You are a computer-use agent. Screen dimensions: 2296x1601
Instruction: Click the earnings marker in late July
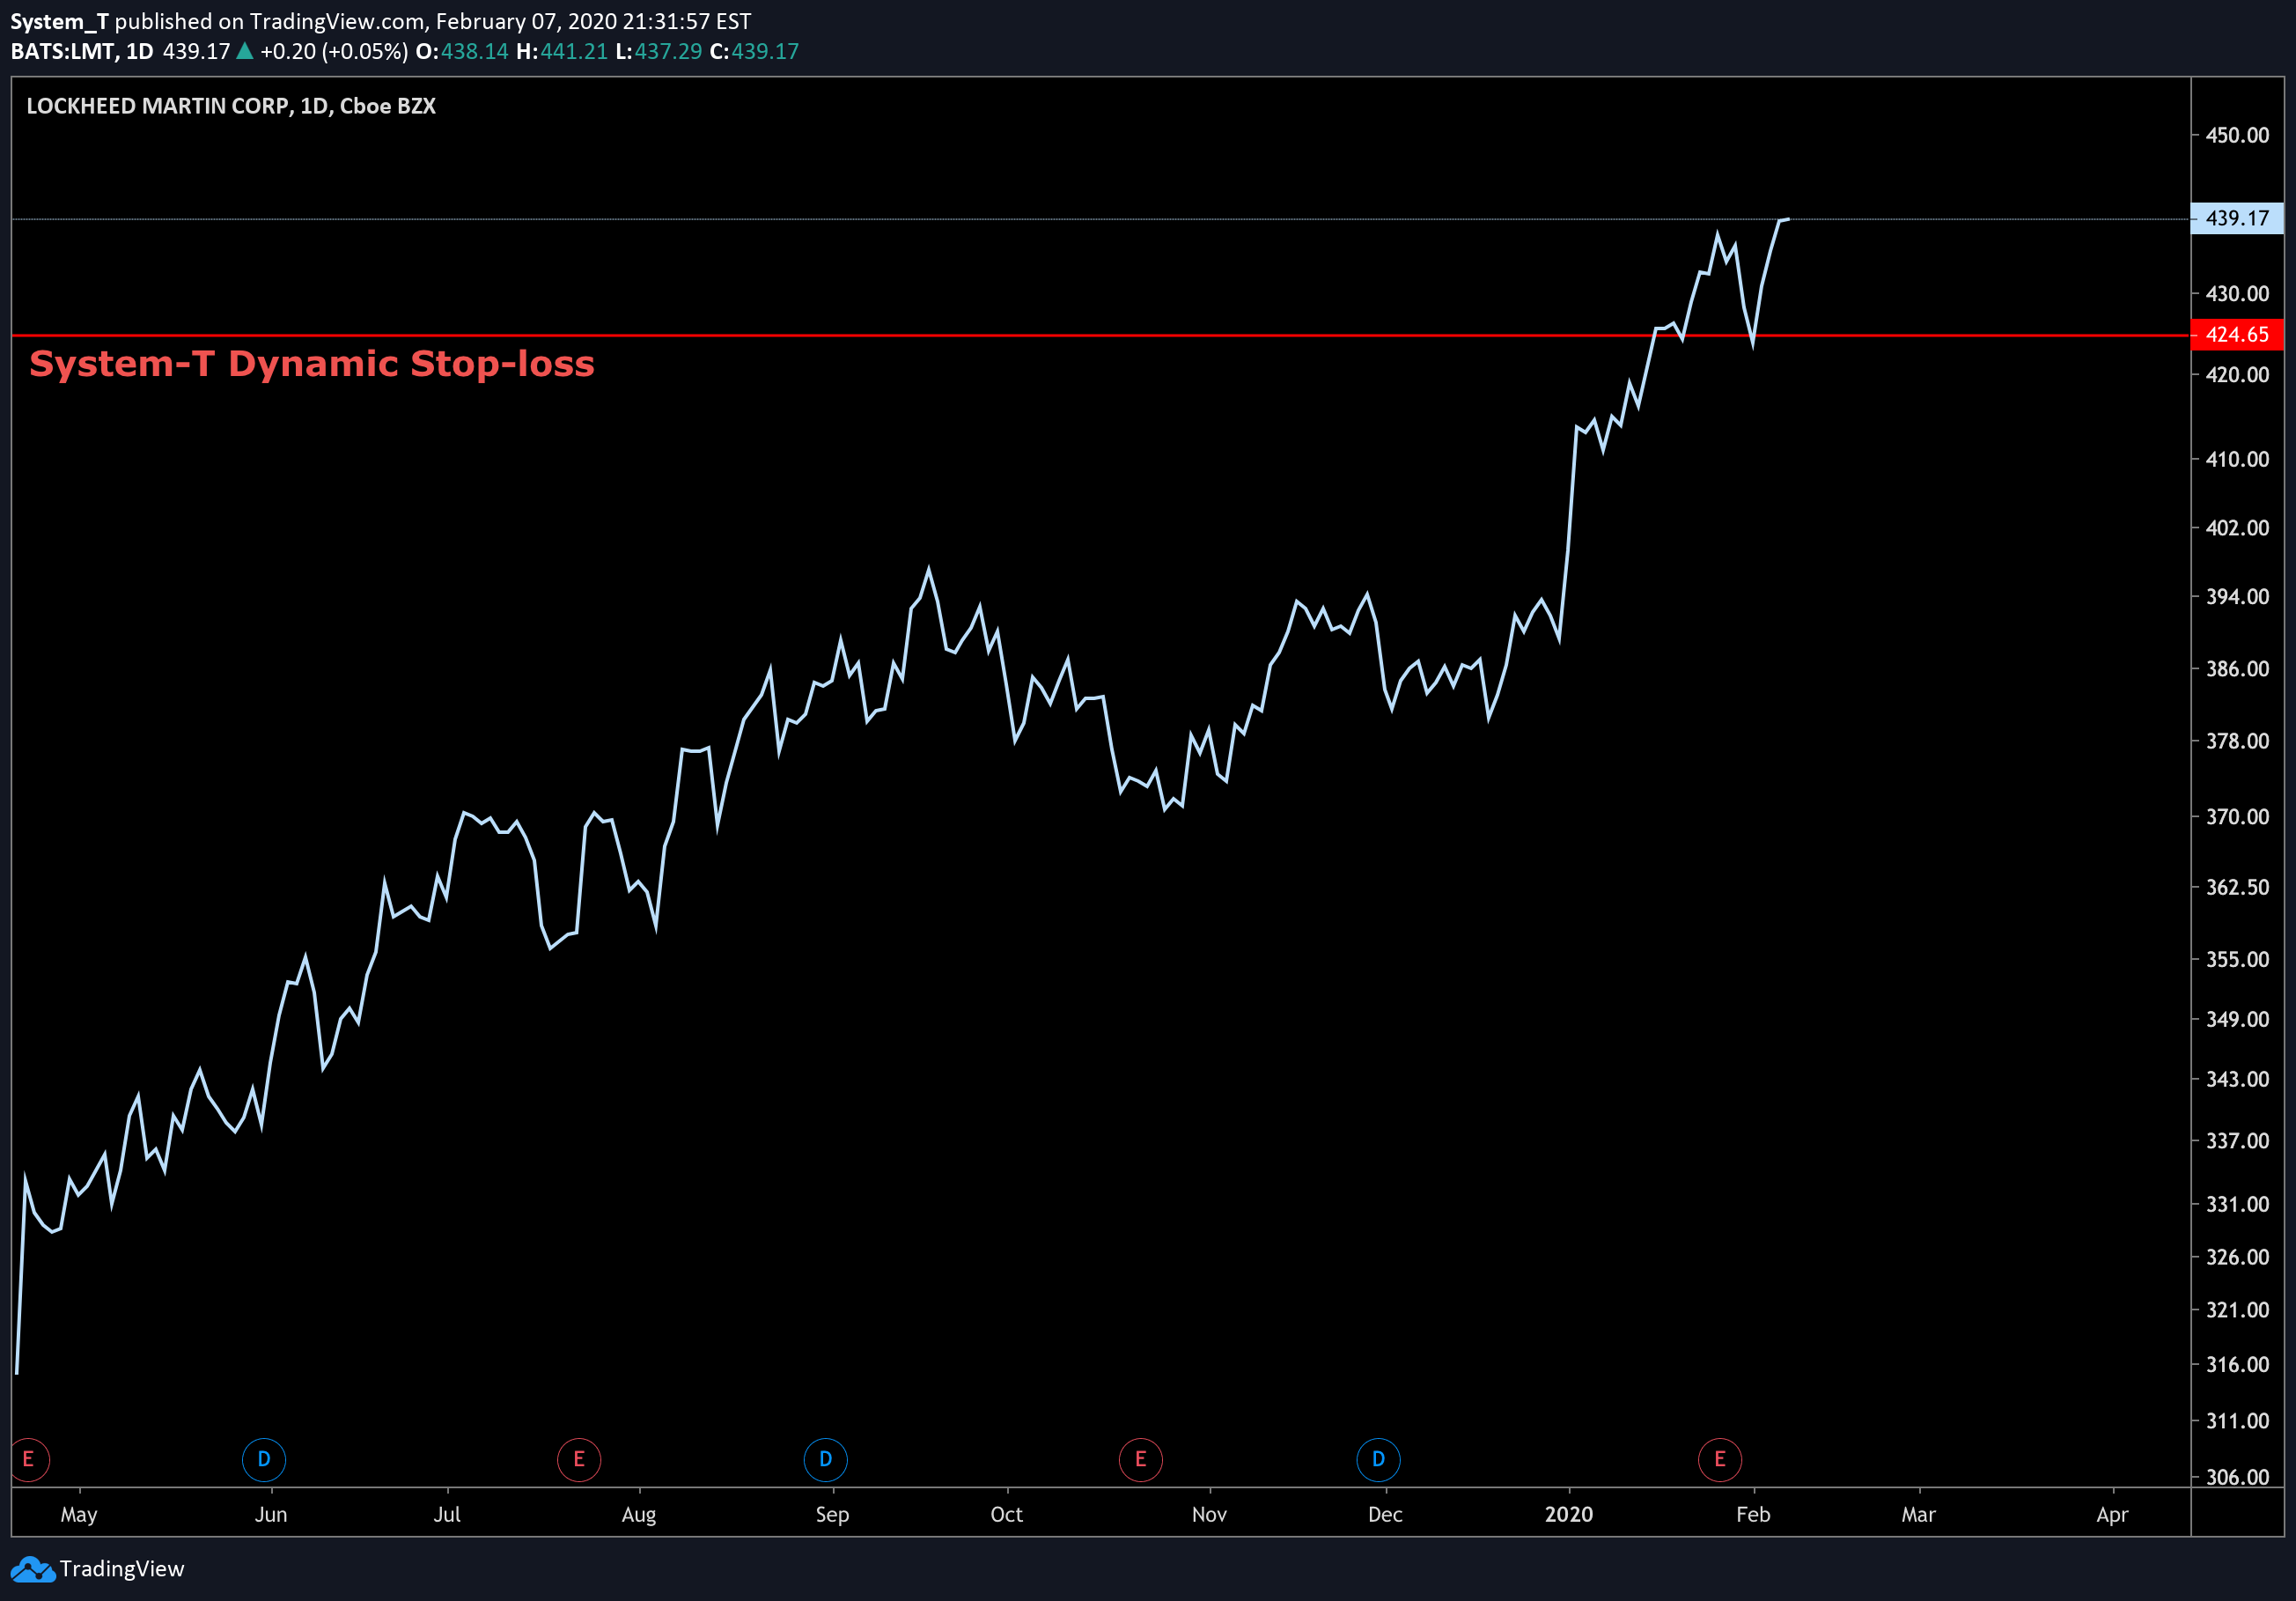(x=579, y=1459)
